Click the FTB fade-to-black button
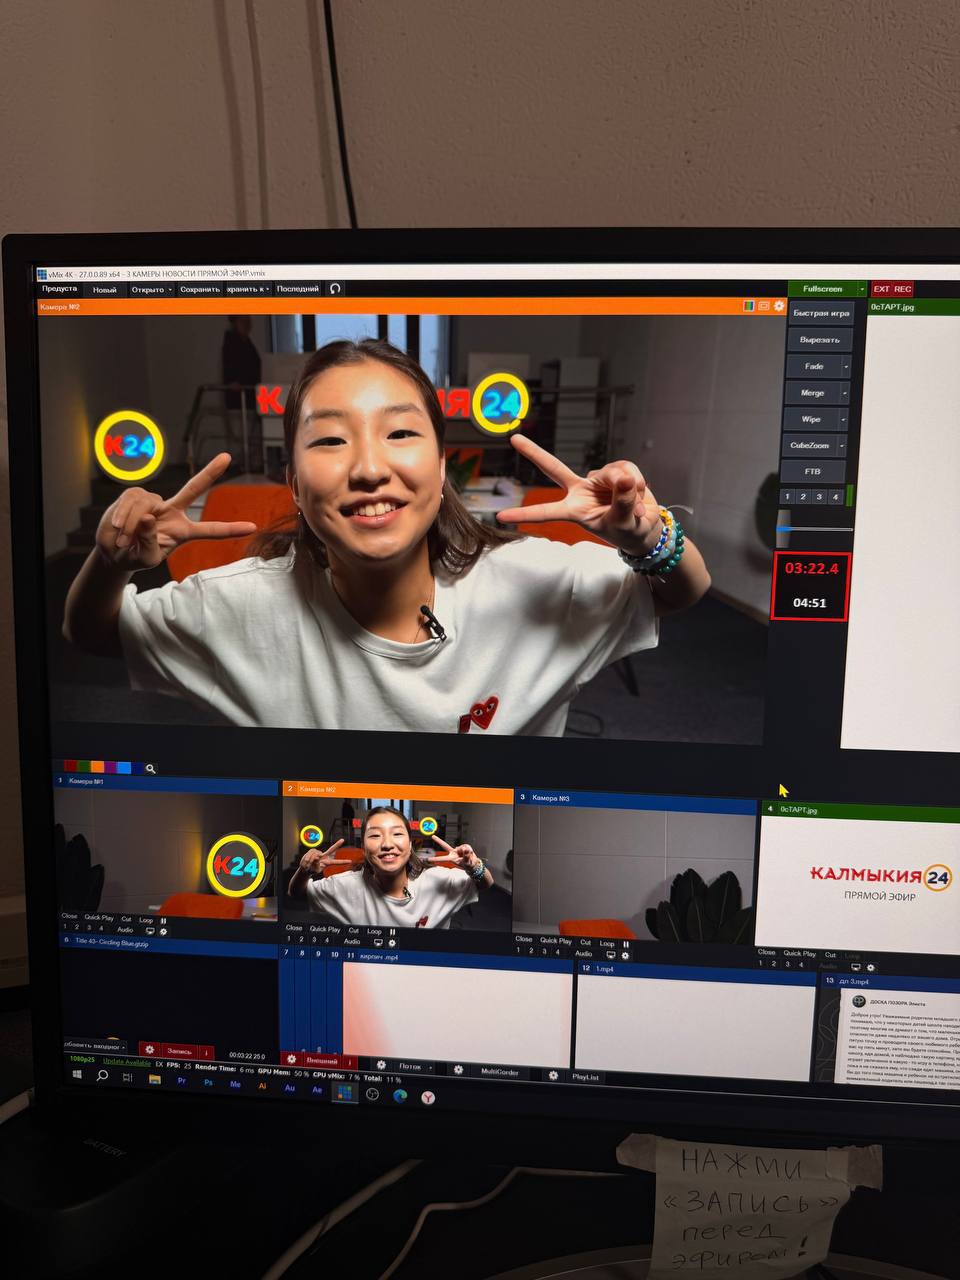The height and width of the screenshot is (1280, 960). [812, 471]
